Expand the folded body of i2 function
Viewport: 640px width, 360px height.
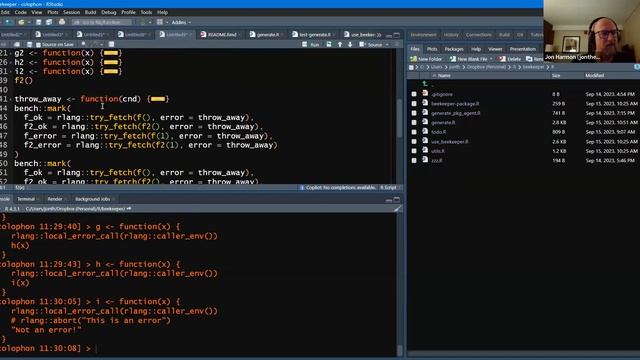coord(111,71)
